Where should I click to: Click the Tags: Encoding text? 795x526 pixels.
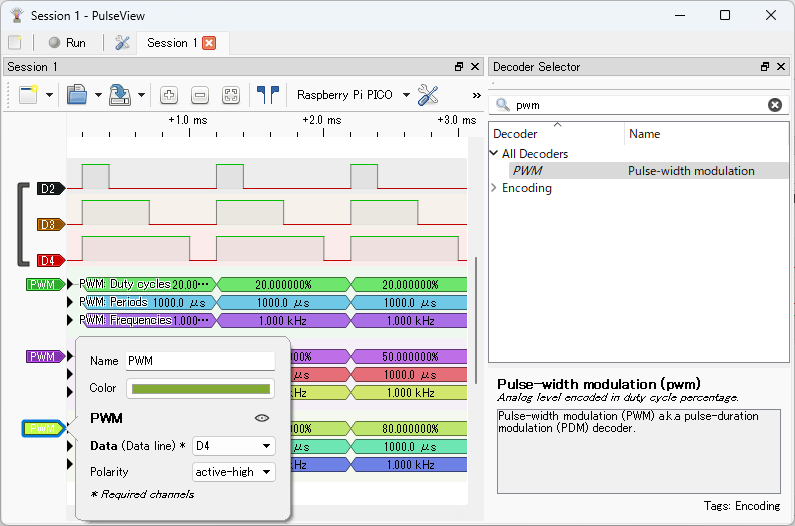coord(742,506)
